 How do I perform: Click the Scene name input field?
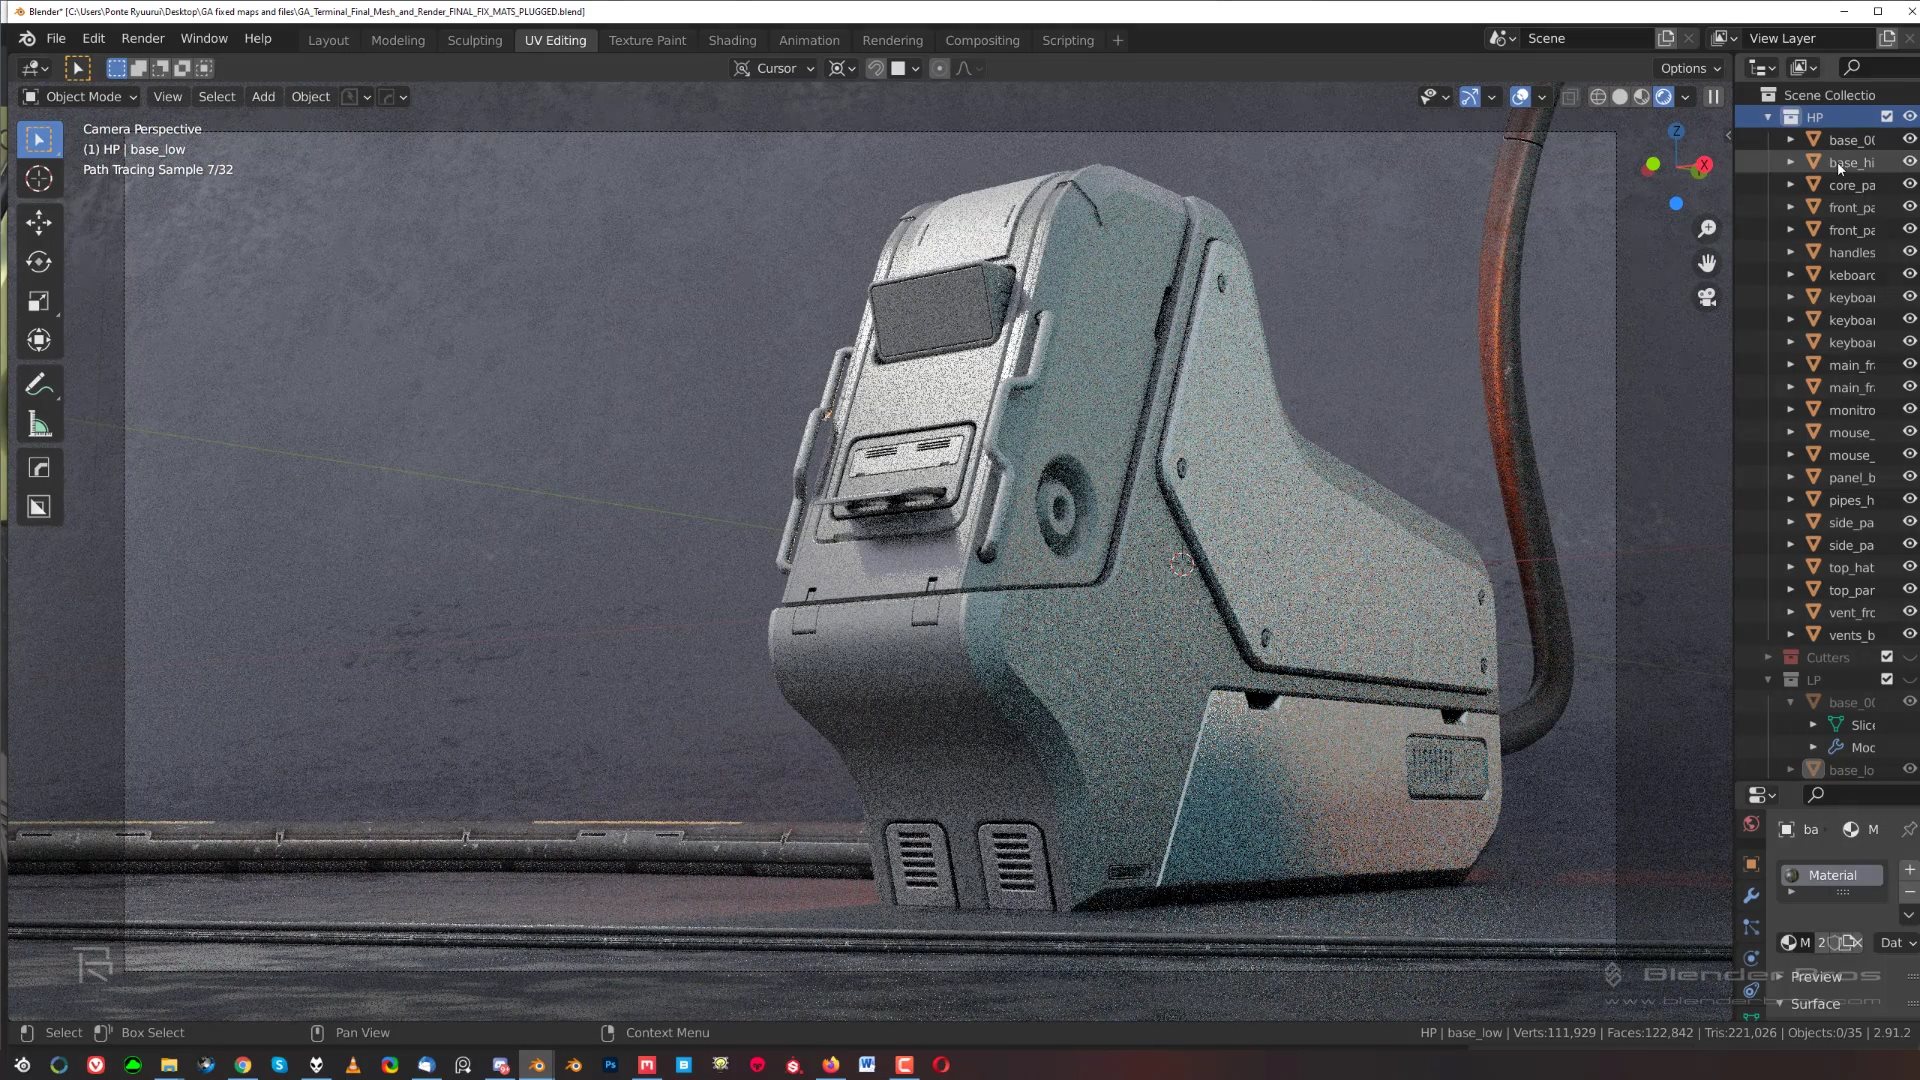pyautogui.click(x=1585, y=38)
